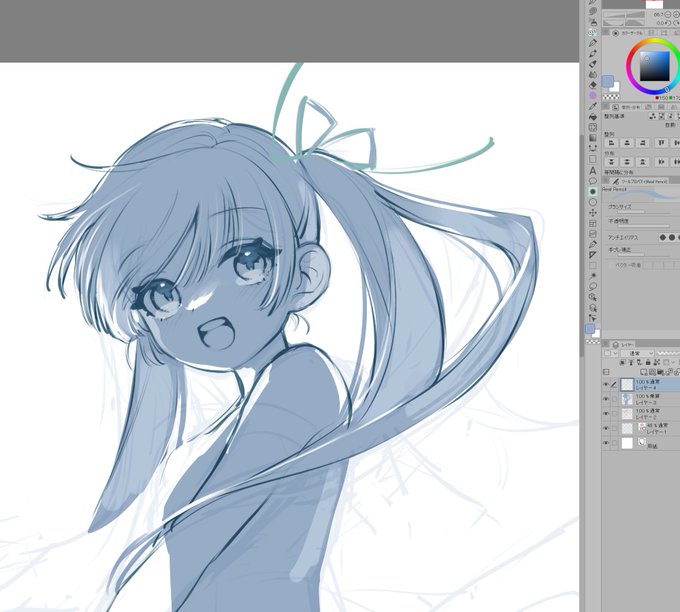Screen dimensions: 680x612
Task: Click the lock layer padlock icon
Action: click(648, 362)
